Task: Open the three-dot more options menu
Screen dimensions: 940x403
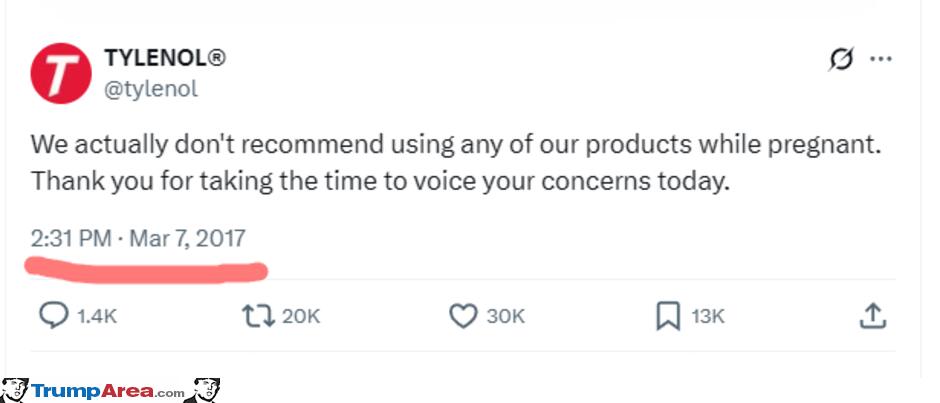Action: coord(880,59)
